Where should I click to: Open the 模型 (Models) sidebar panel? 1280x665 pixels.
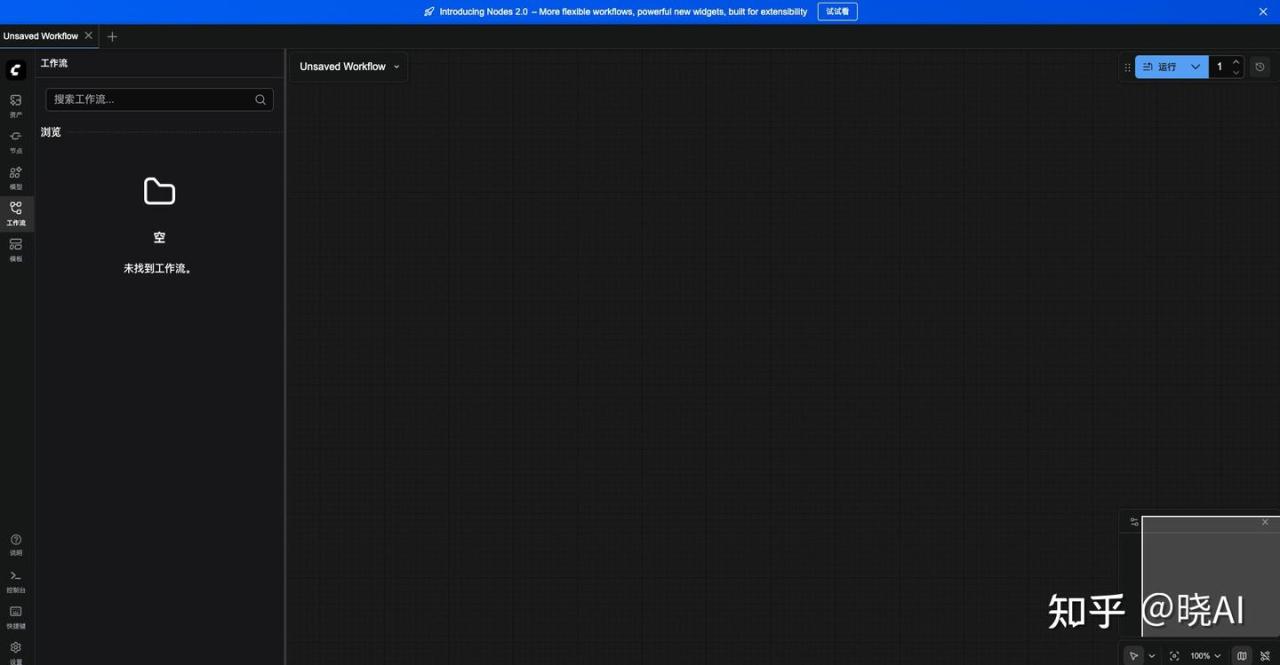coord(16,176)
